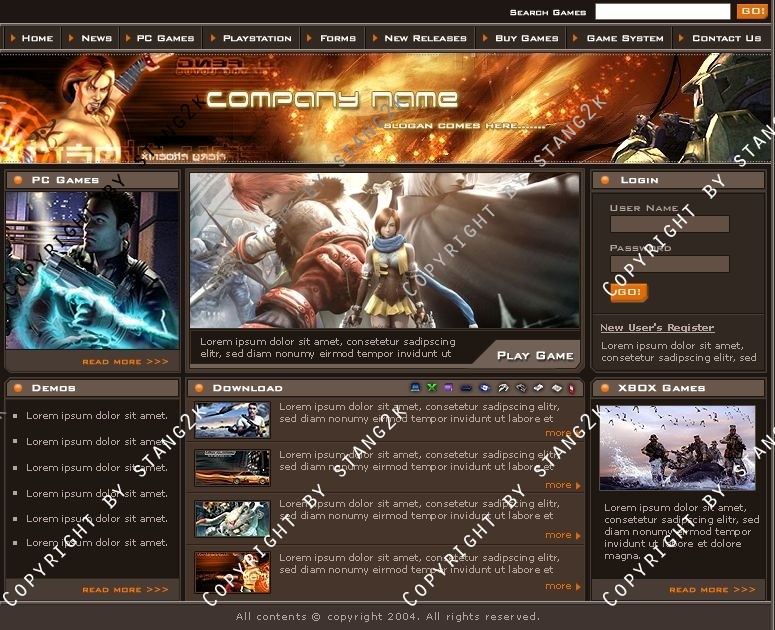Click the Password input field

pos(670,264)
